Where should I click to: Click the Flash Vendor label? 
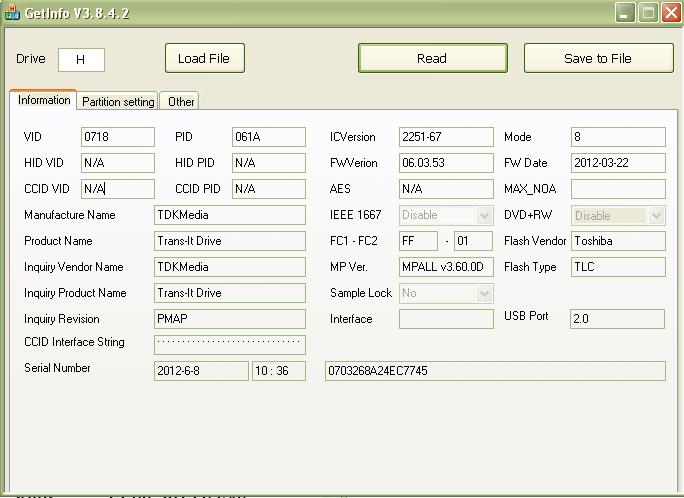[535, 241]
